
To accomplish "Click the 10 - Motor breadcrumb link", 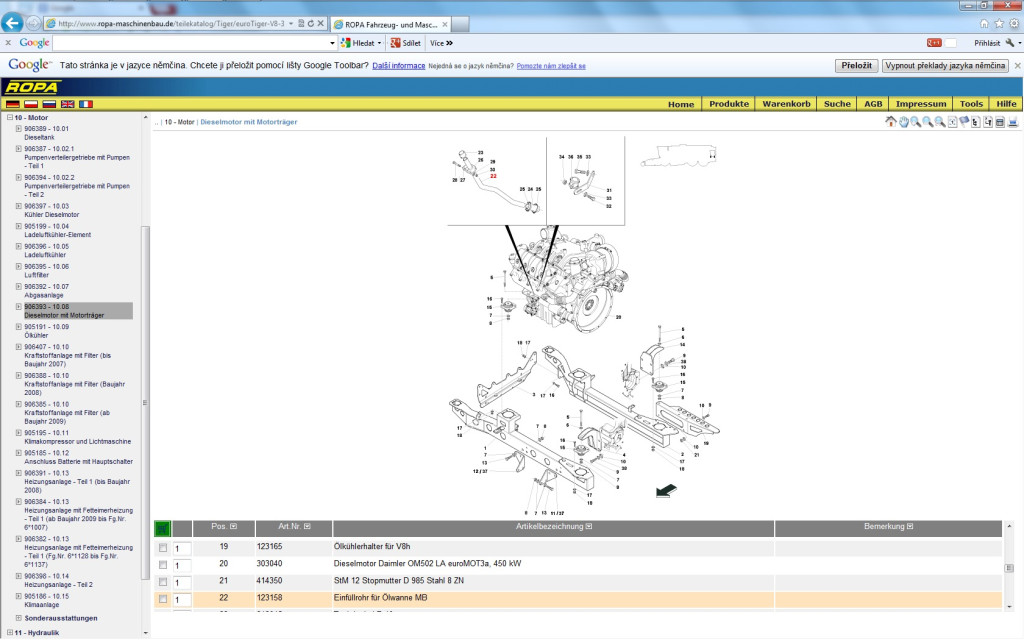I will (179, 122).
